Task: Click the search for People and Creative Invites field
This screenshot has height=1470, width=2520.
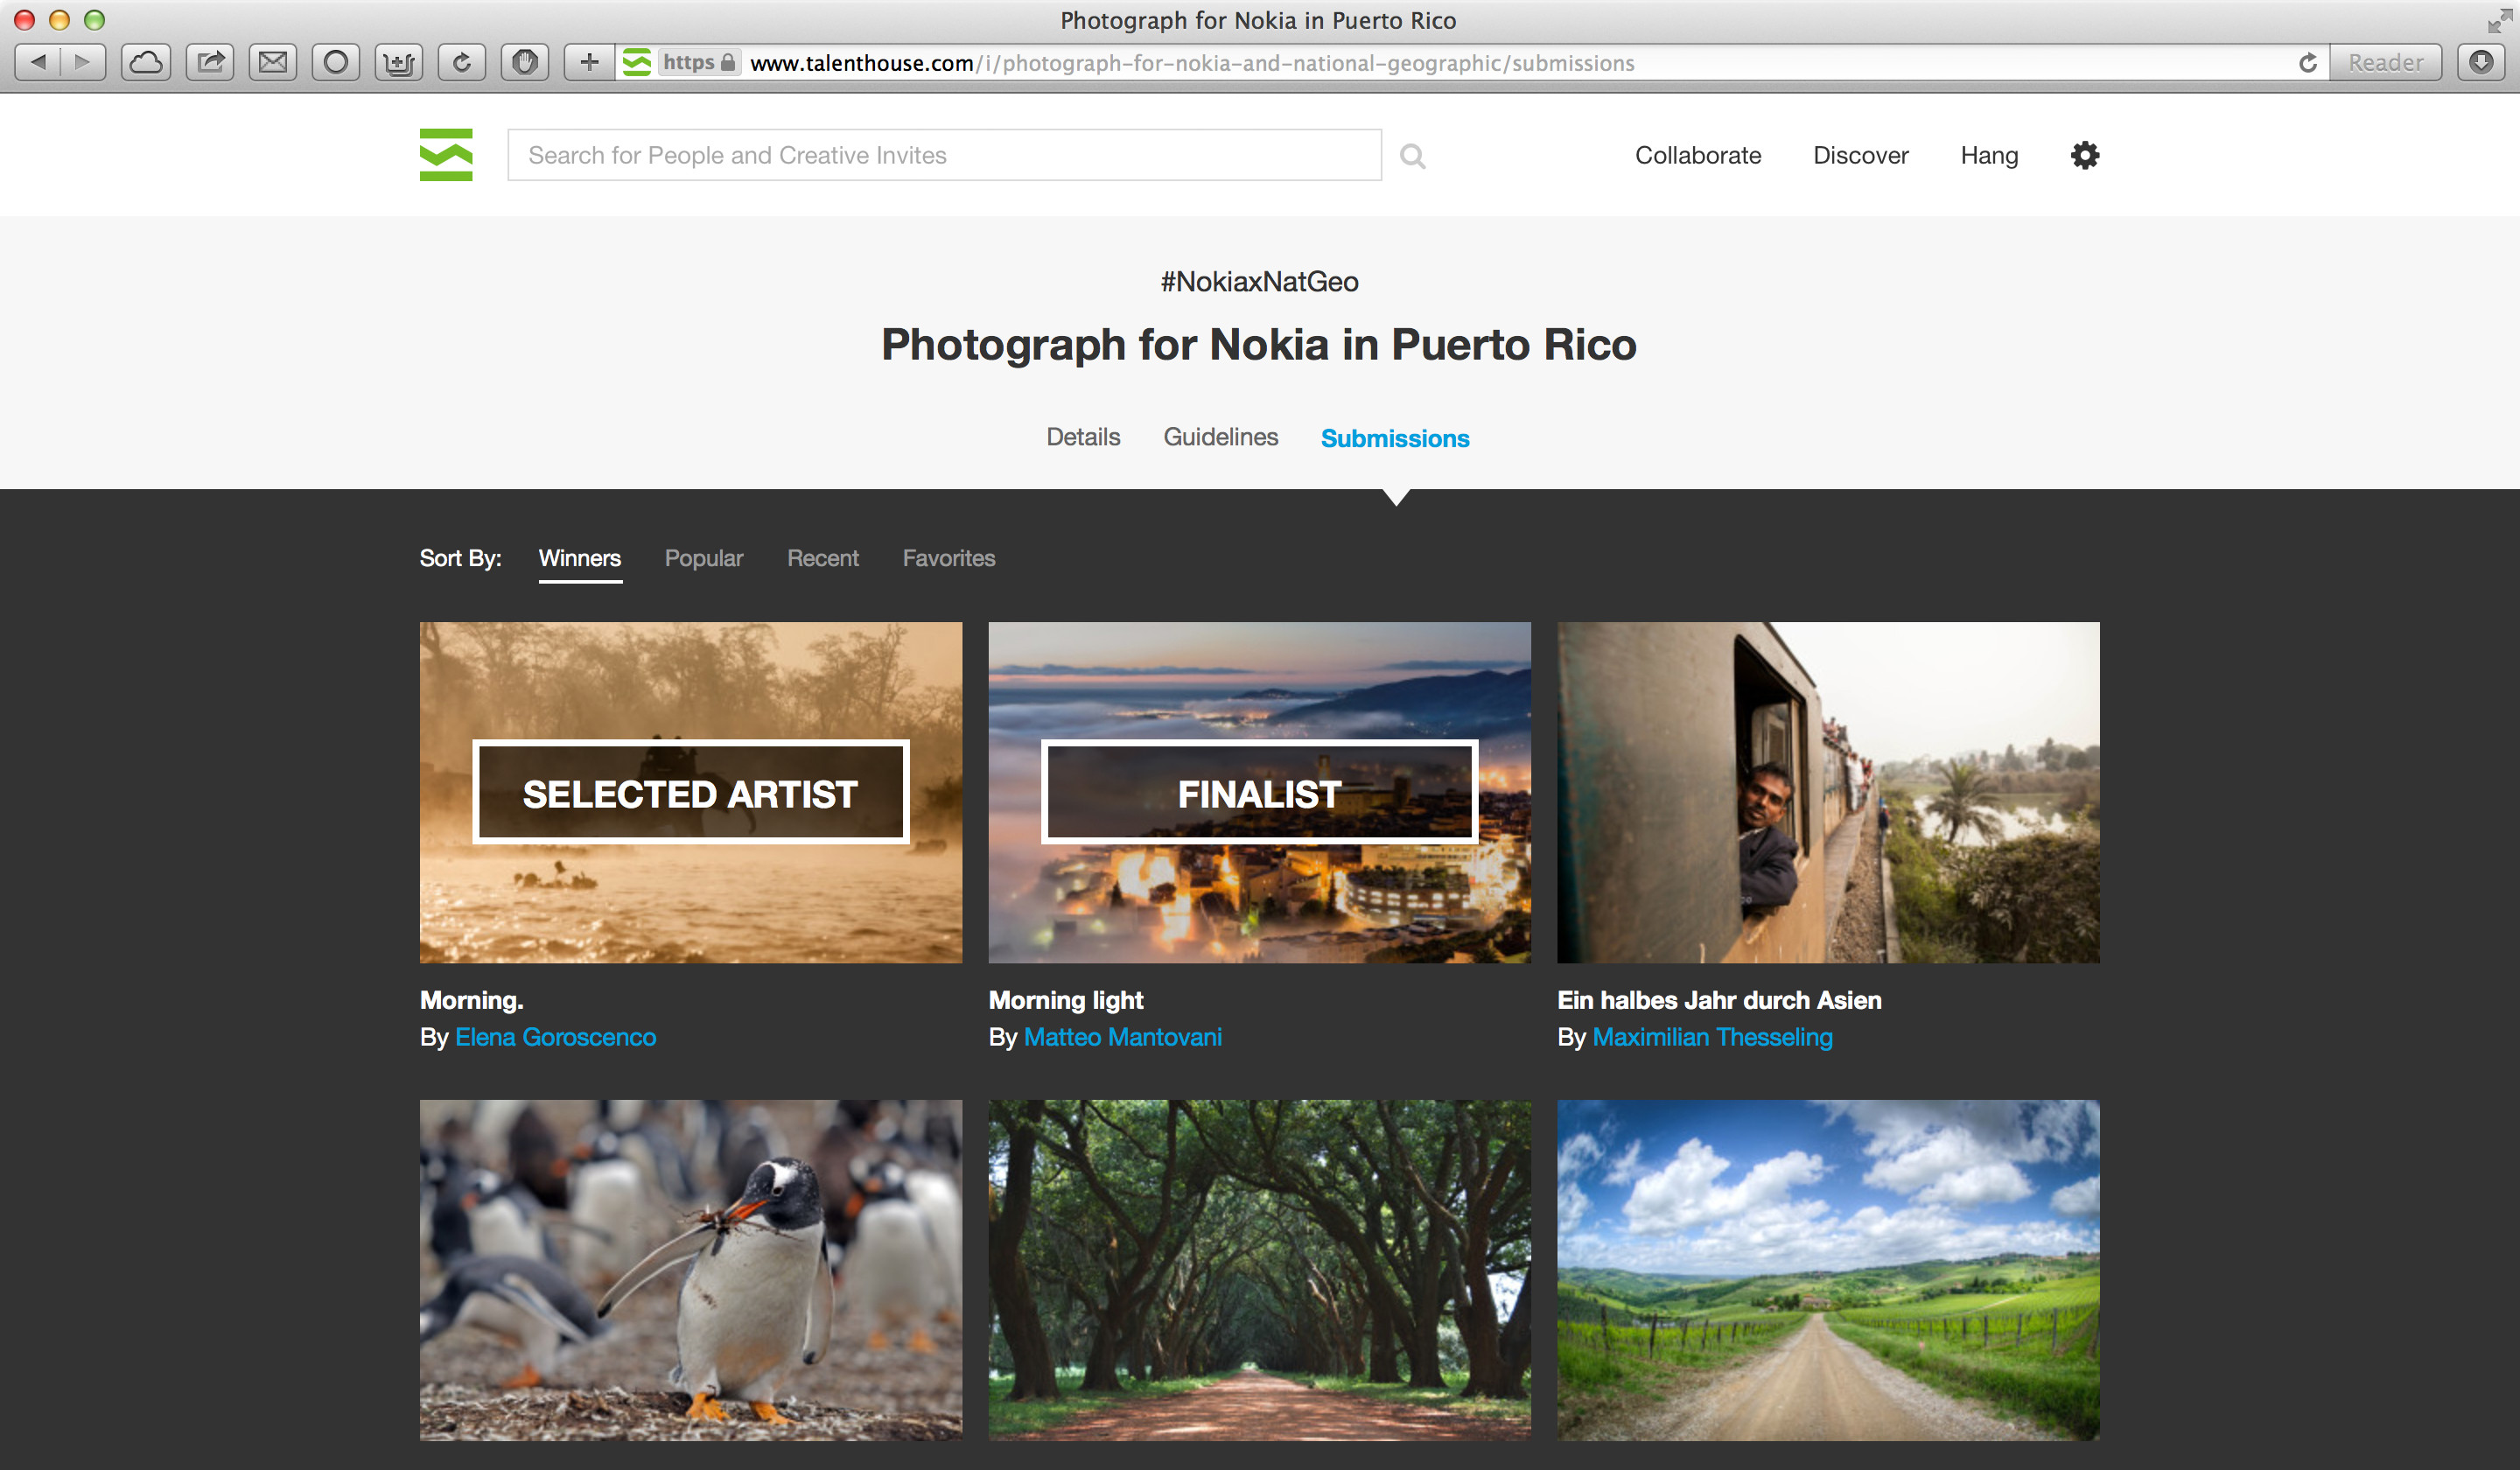Action: click(x=945, y=155)
